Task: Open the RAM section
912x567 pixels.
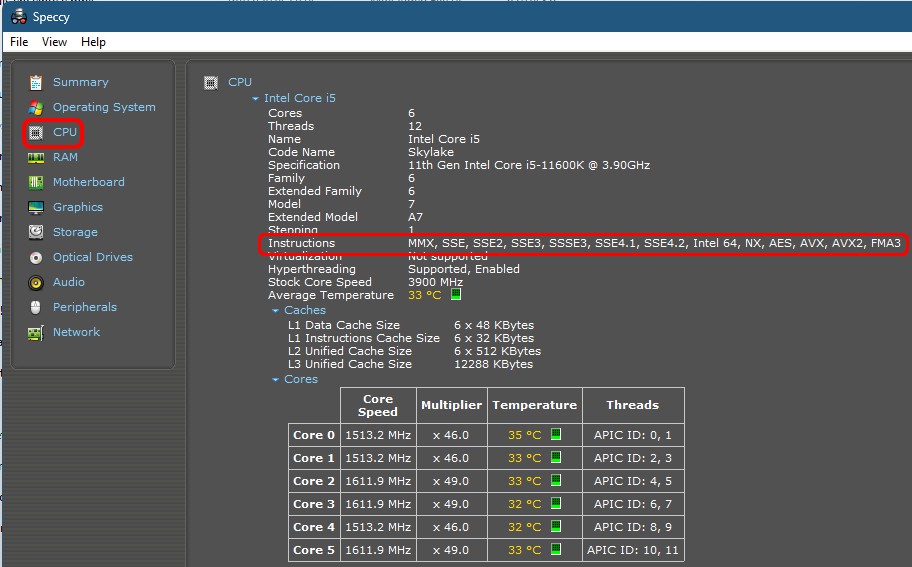Action: [x=65, y=158]
